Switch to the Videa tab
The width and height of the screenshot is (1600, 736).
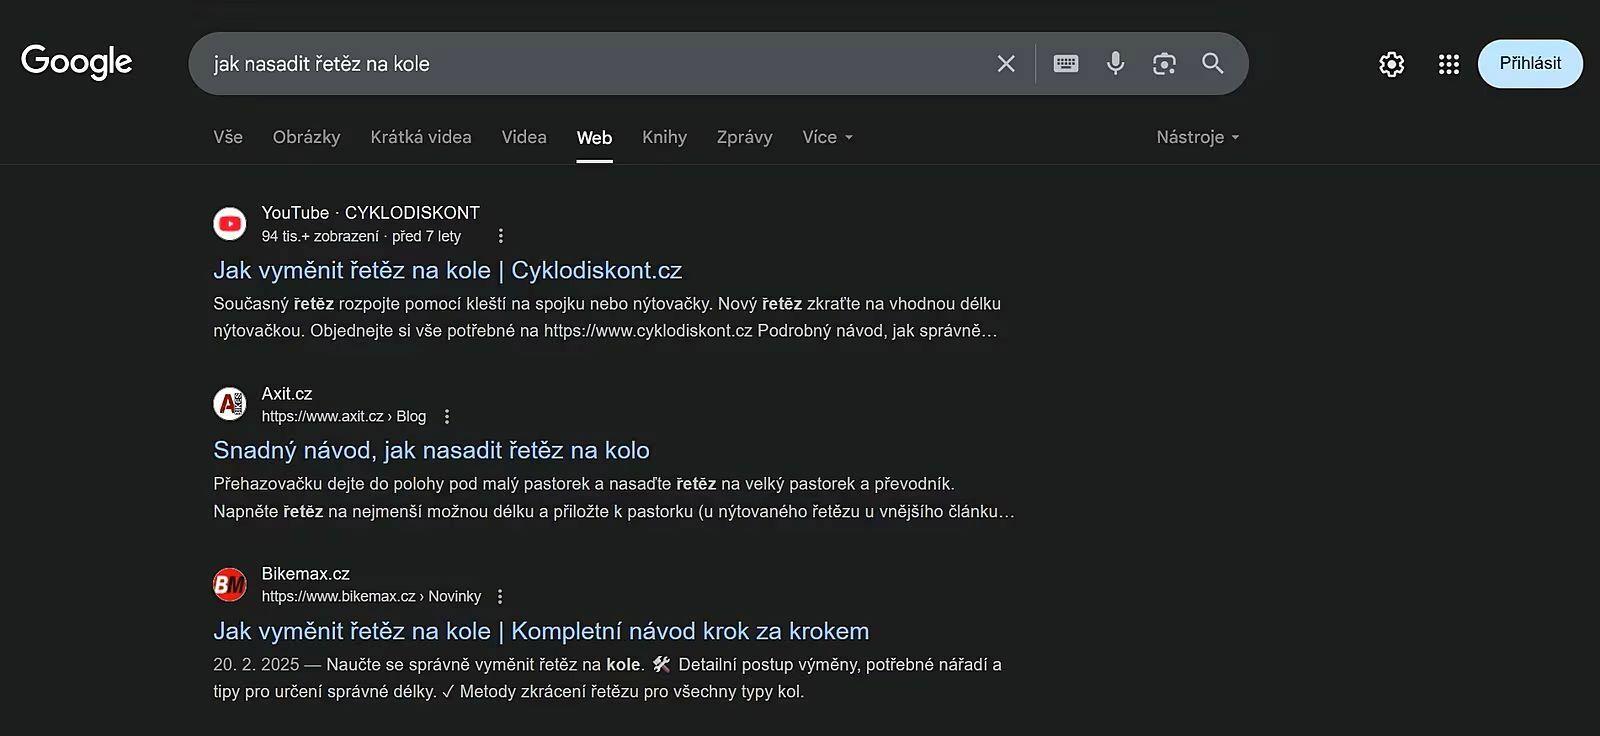click(524, 137)
